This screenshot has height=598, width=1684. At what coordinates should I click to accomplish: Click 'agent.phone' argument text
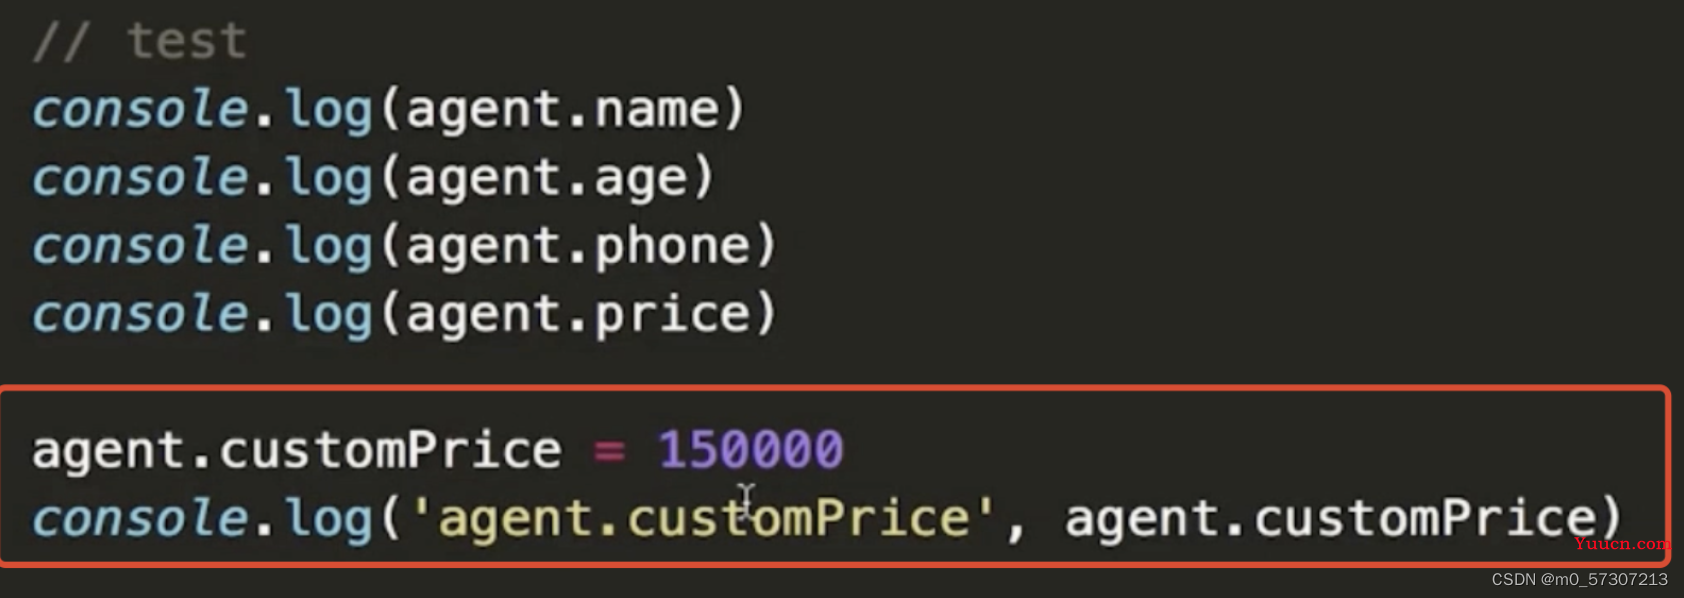pyautogui.click(x=578, y=247)
